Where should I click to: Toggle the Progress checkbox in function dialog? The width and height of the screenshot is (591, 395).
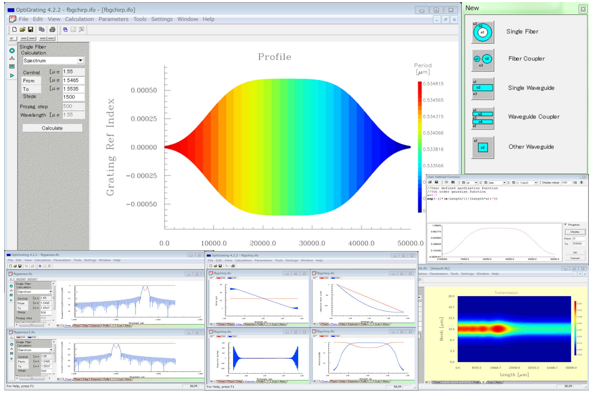(566, 225)
